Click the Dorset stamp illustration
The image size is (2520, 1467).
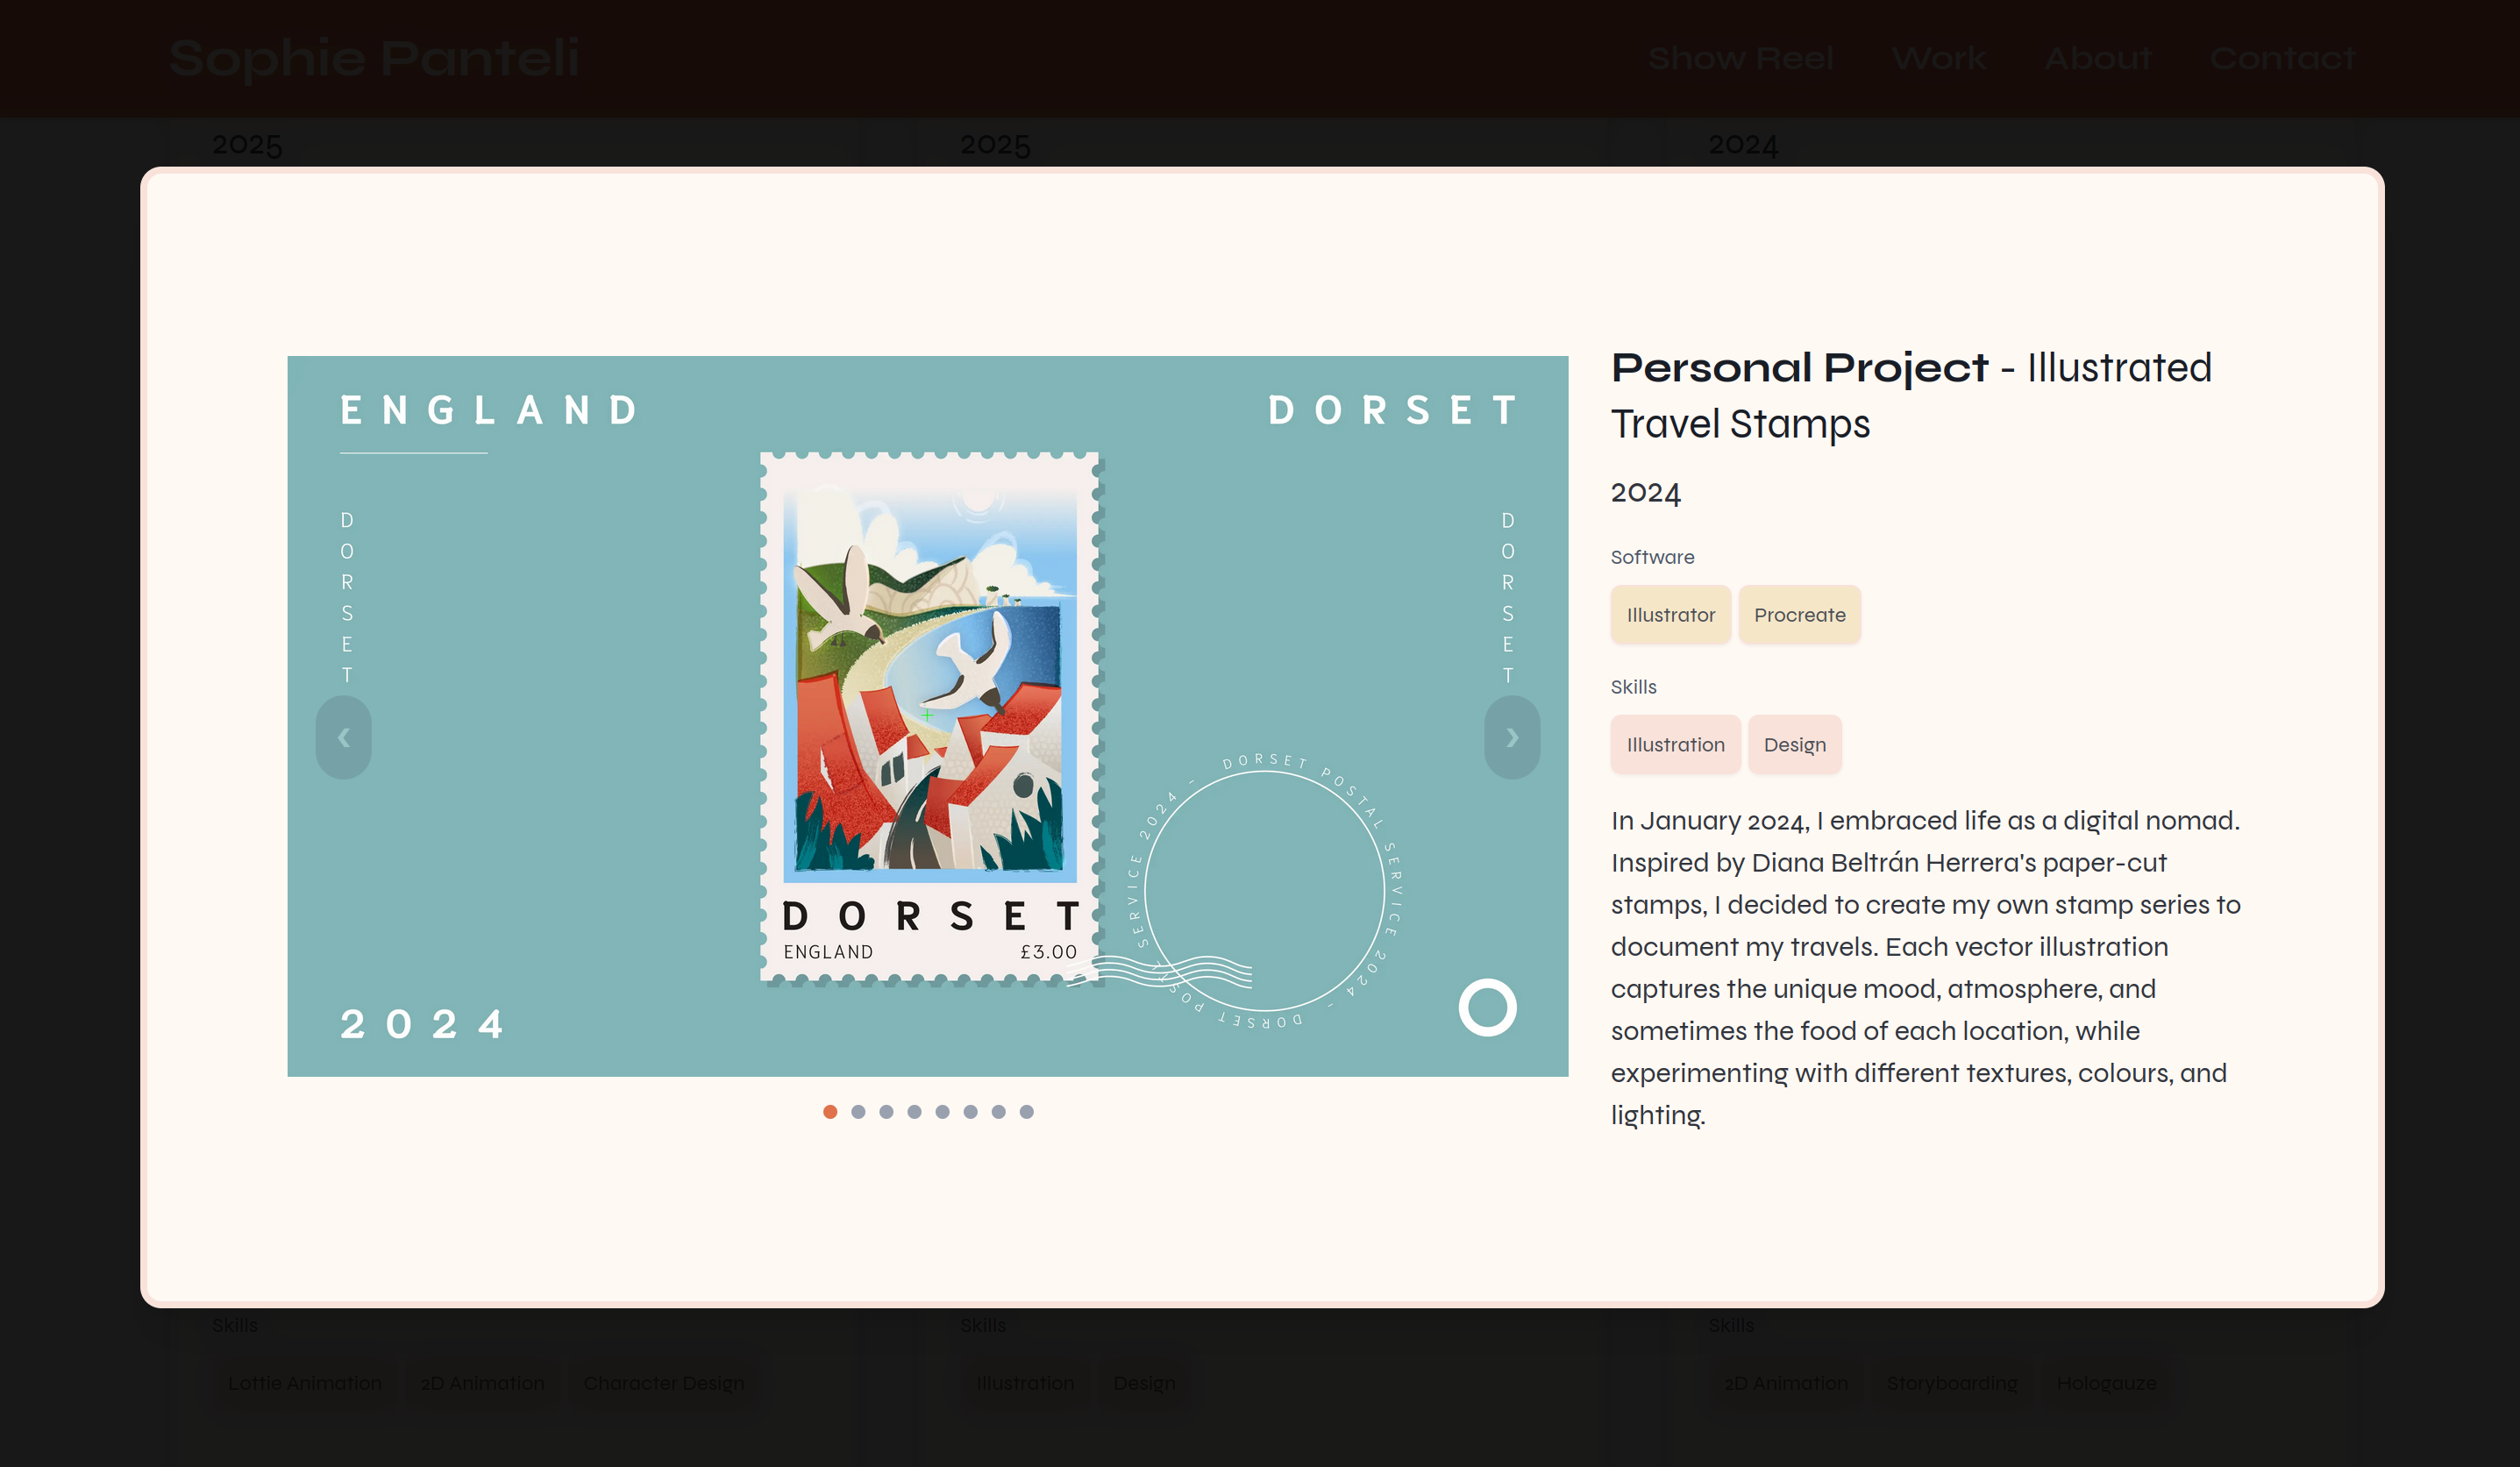(x=929, y=690)
